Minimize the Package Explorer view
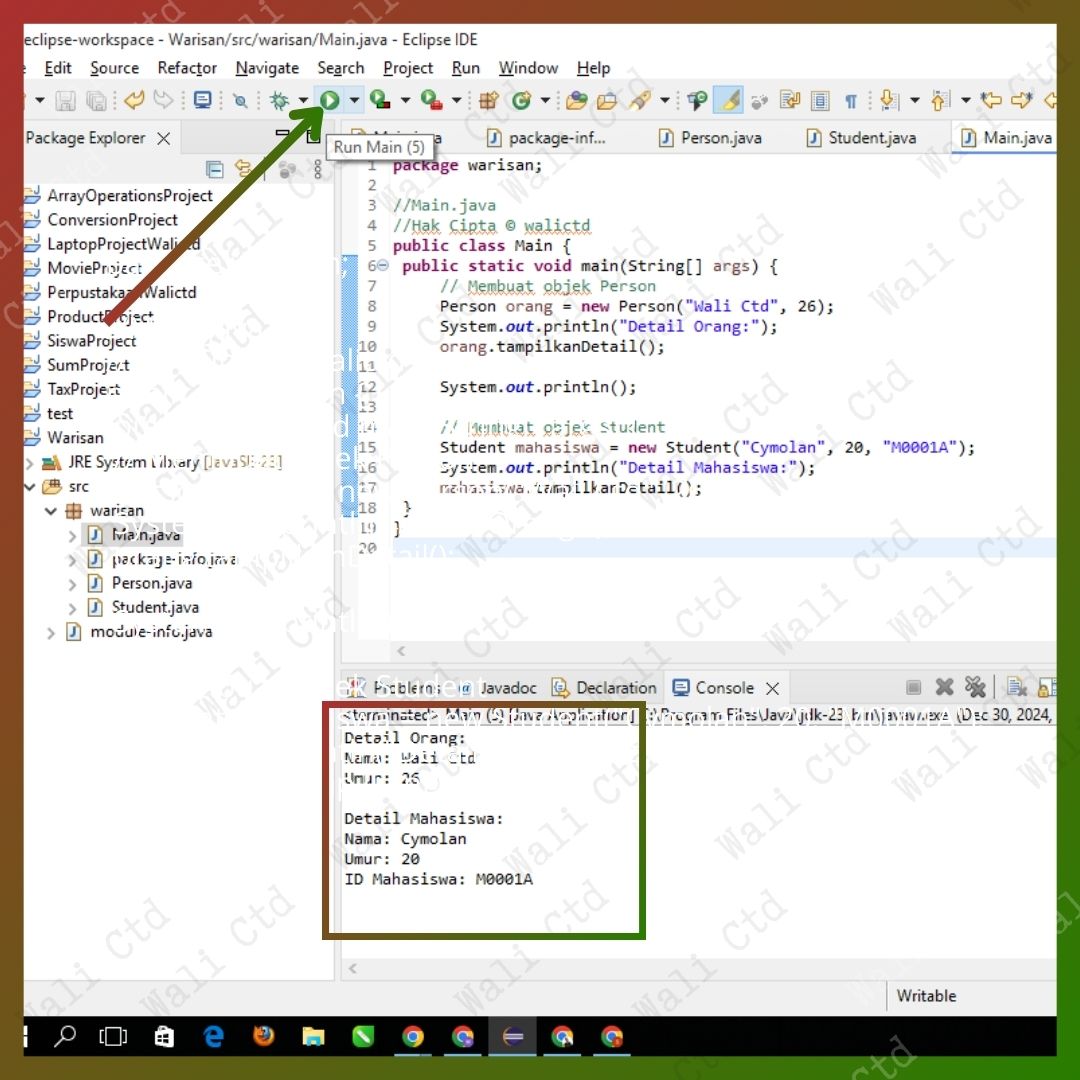The image size is (1080, 1080). (x=282, y=133)
